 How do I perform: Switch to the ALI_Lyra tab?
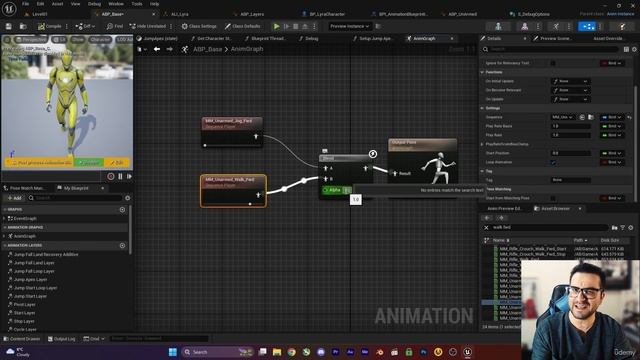(180, 14)
